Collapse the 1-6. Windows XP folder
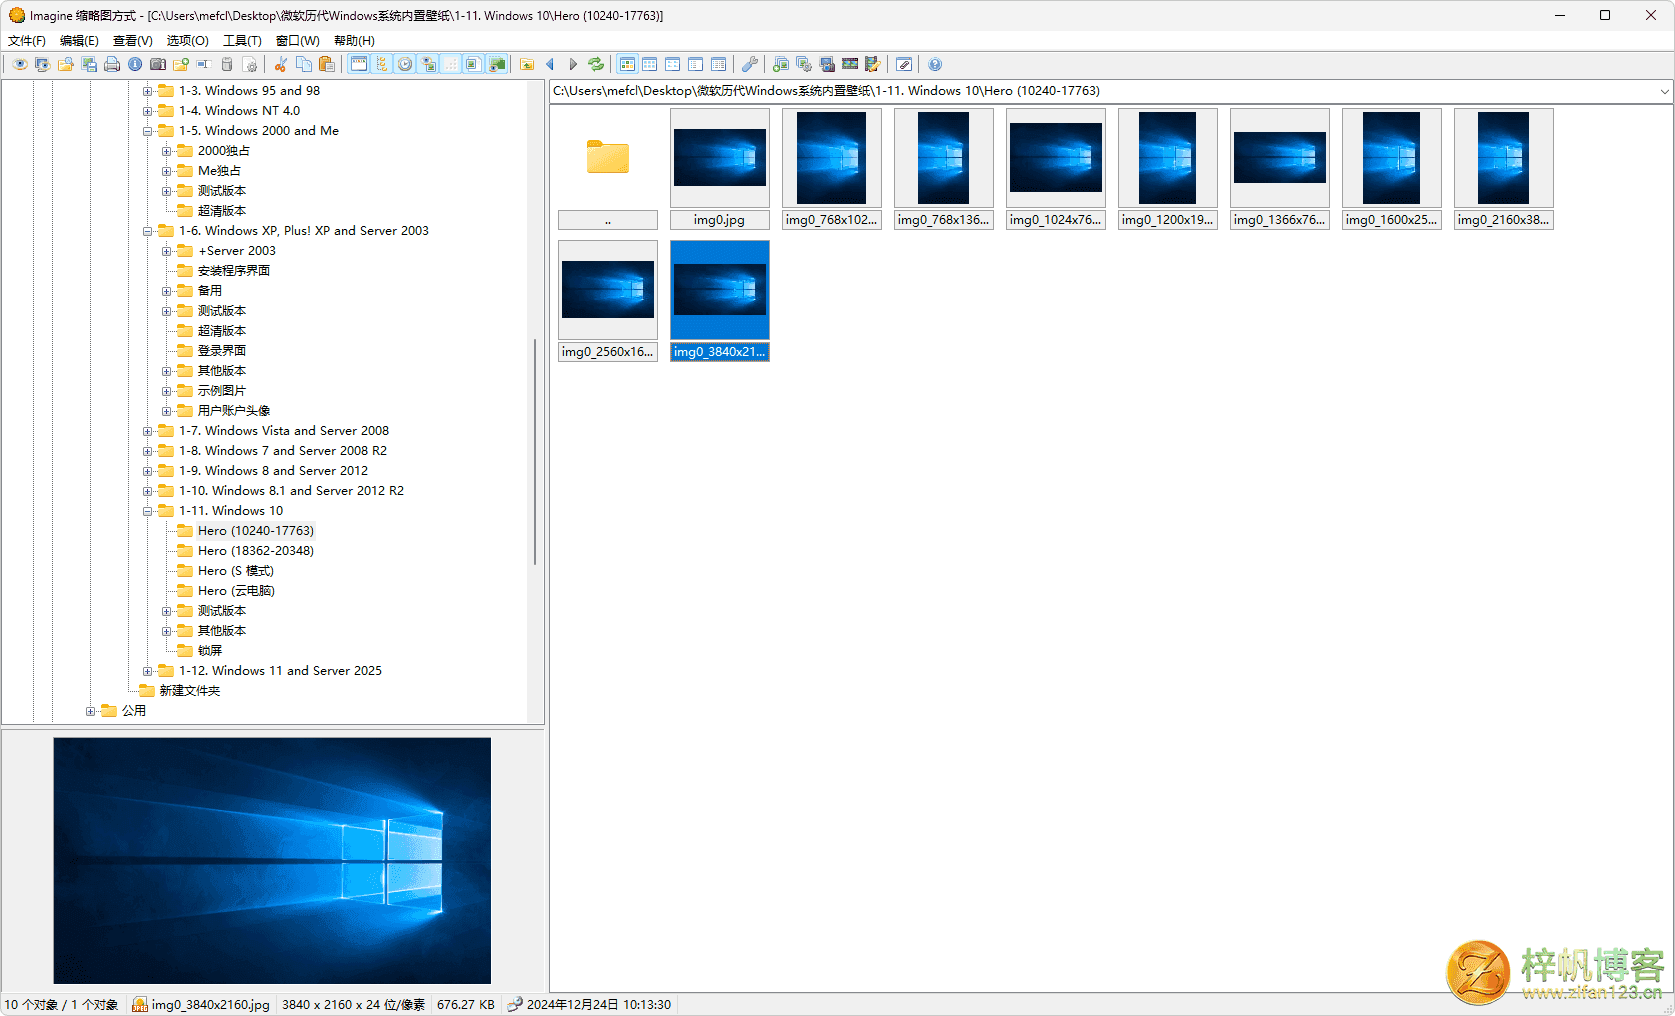1675x1016 pixels. point(147,231)
